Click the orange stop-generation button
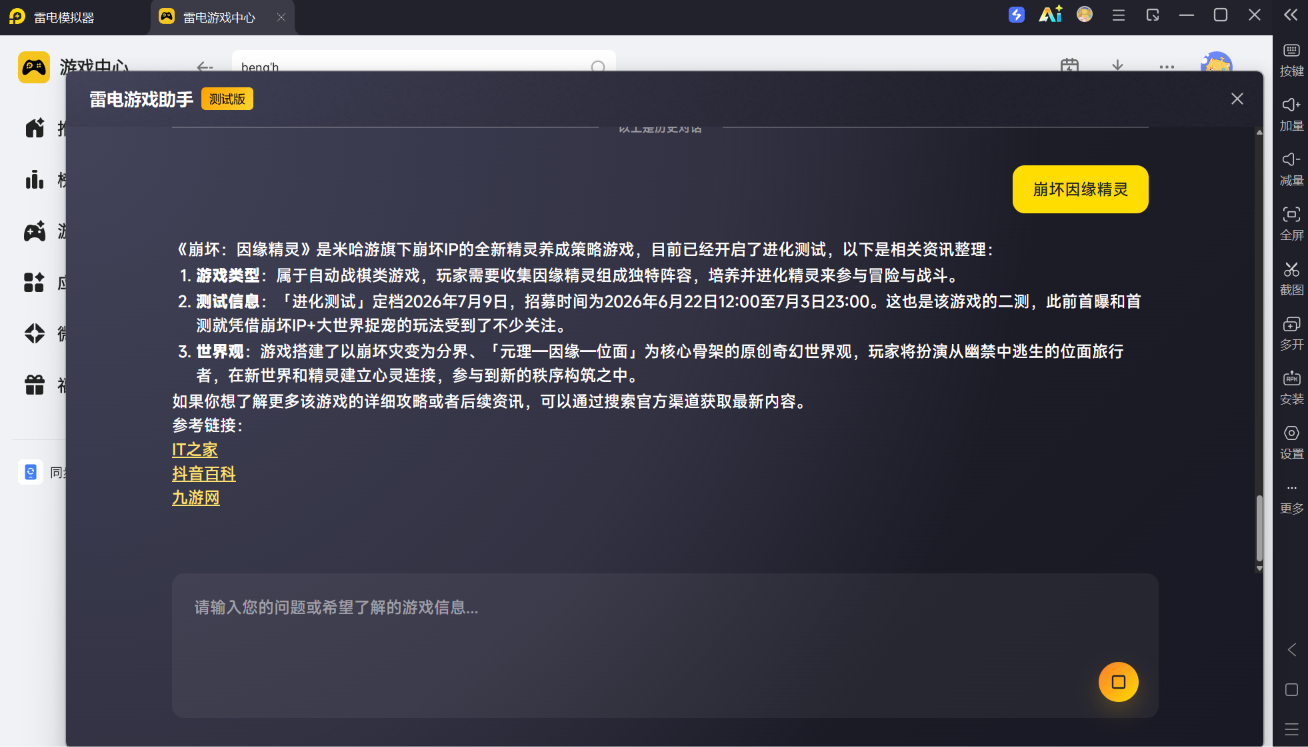Screen dimensions: 1308x747 [x=1118, y=682]
